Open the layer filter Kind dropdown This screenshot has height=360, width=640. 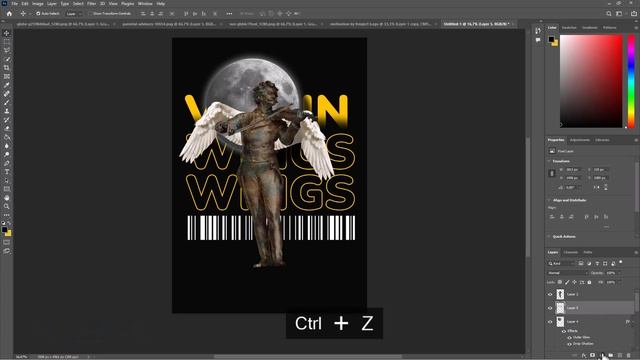[x=561, y=264]
